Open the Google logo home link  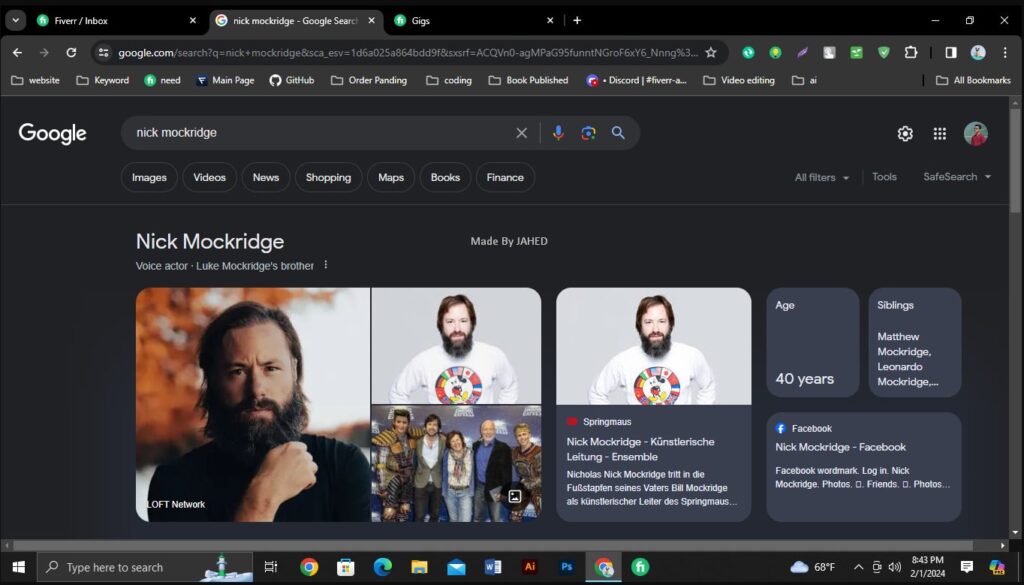click(52, 134)
